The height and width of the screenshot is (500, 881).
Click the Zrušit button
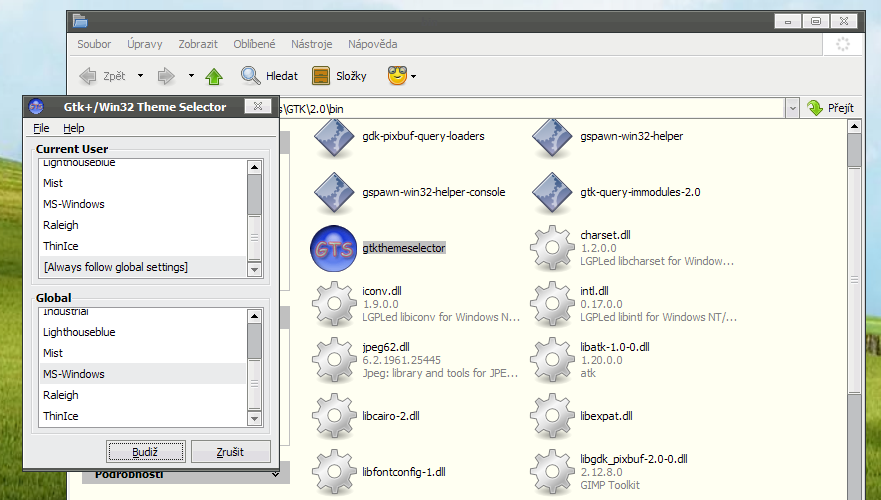pyautogui.click(x=230, y=452)
